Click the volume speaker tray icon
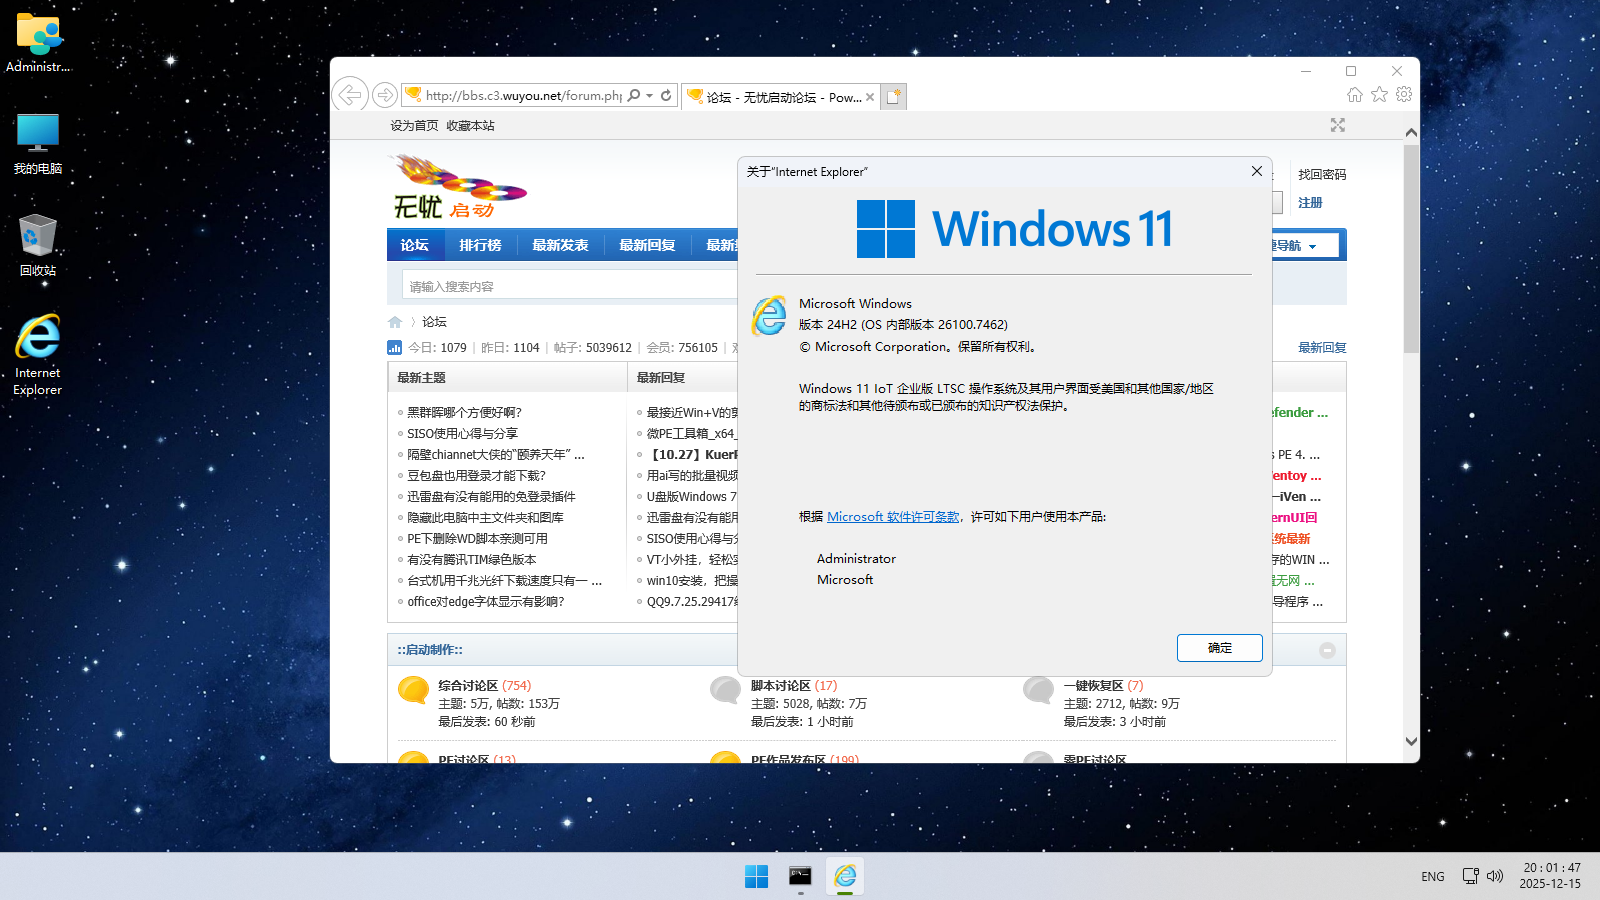 (1495, 876)
